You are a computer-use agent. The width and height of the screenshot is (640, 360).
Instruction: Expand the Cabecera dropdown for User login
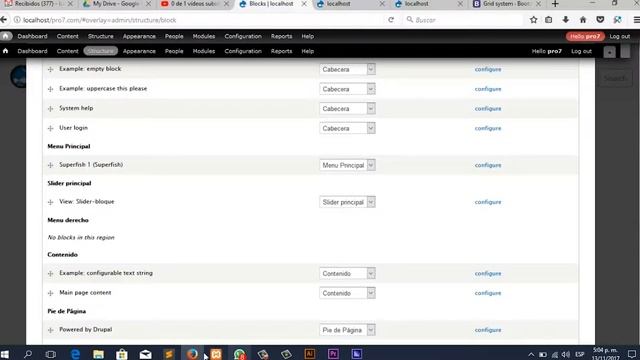(347, 128)
